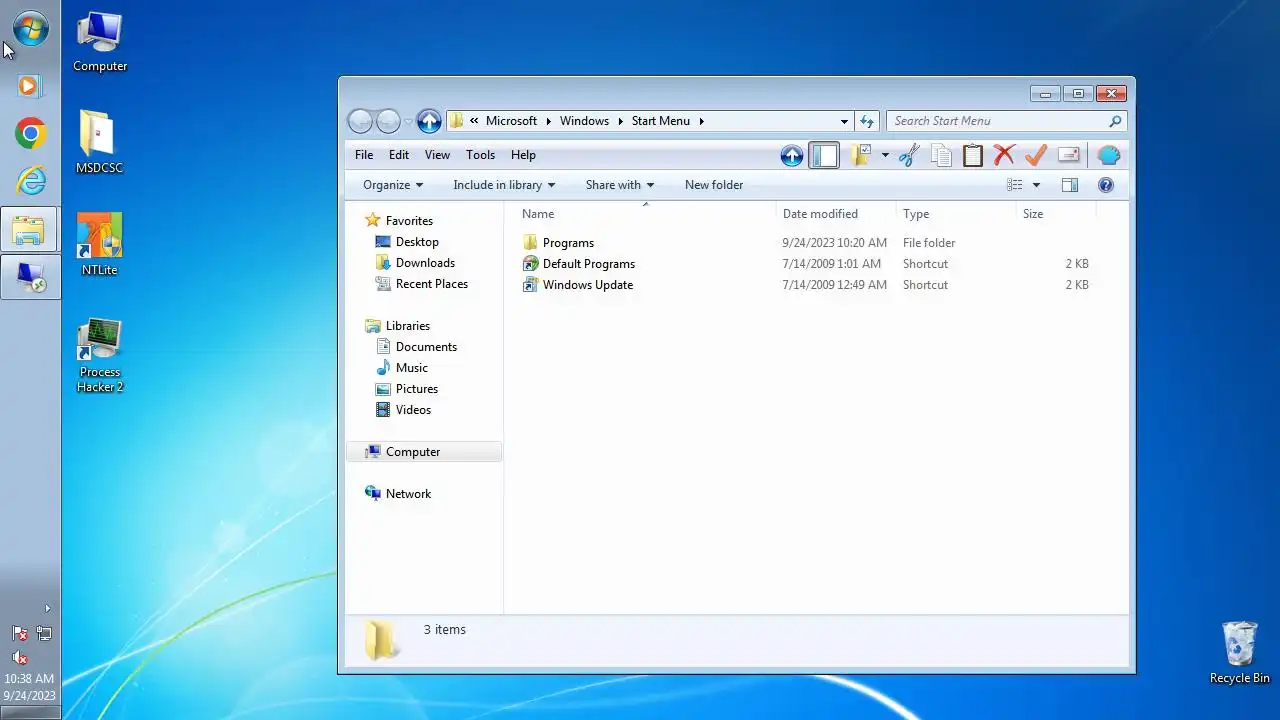
Task: Click the New folder button
Action: click(714, 185)
